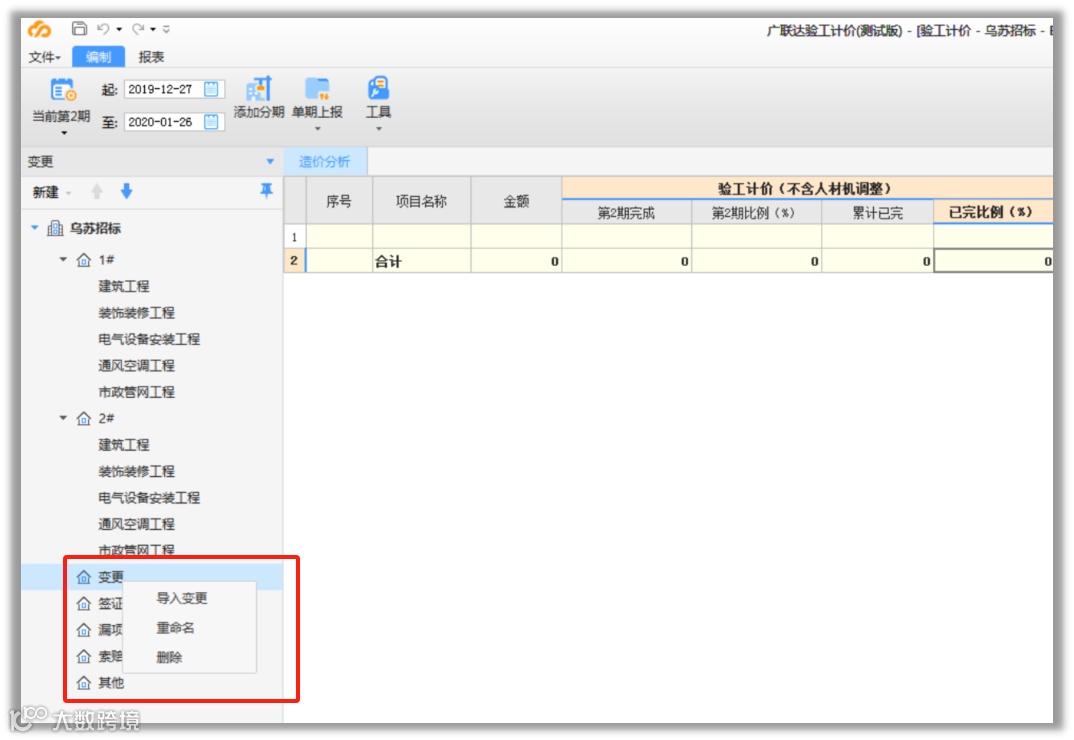The height and width of the screenshot is (740, 1074).
Task: Select 电气设备安装工程 under 1#
Action: coord(149,339)
